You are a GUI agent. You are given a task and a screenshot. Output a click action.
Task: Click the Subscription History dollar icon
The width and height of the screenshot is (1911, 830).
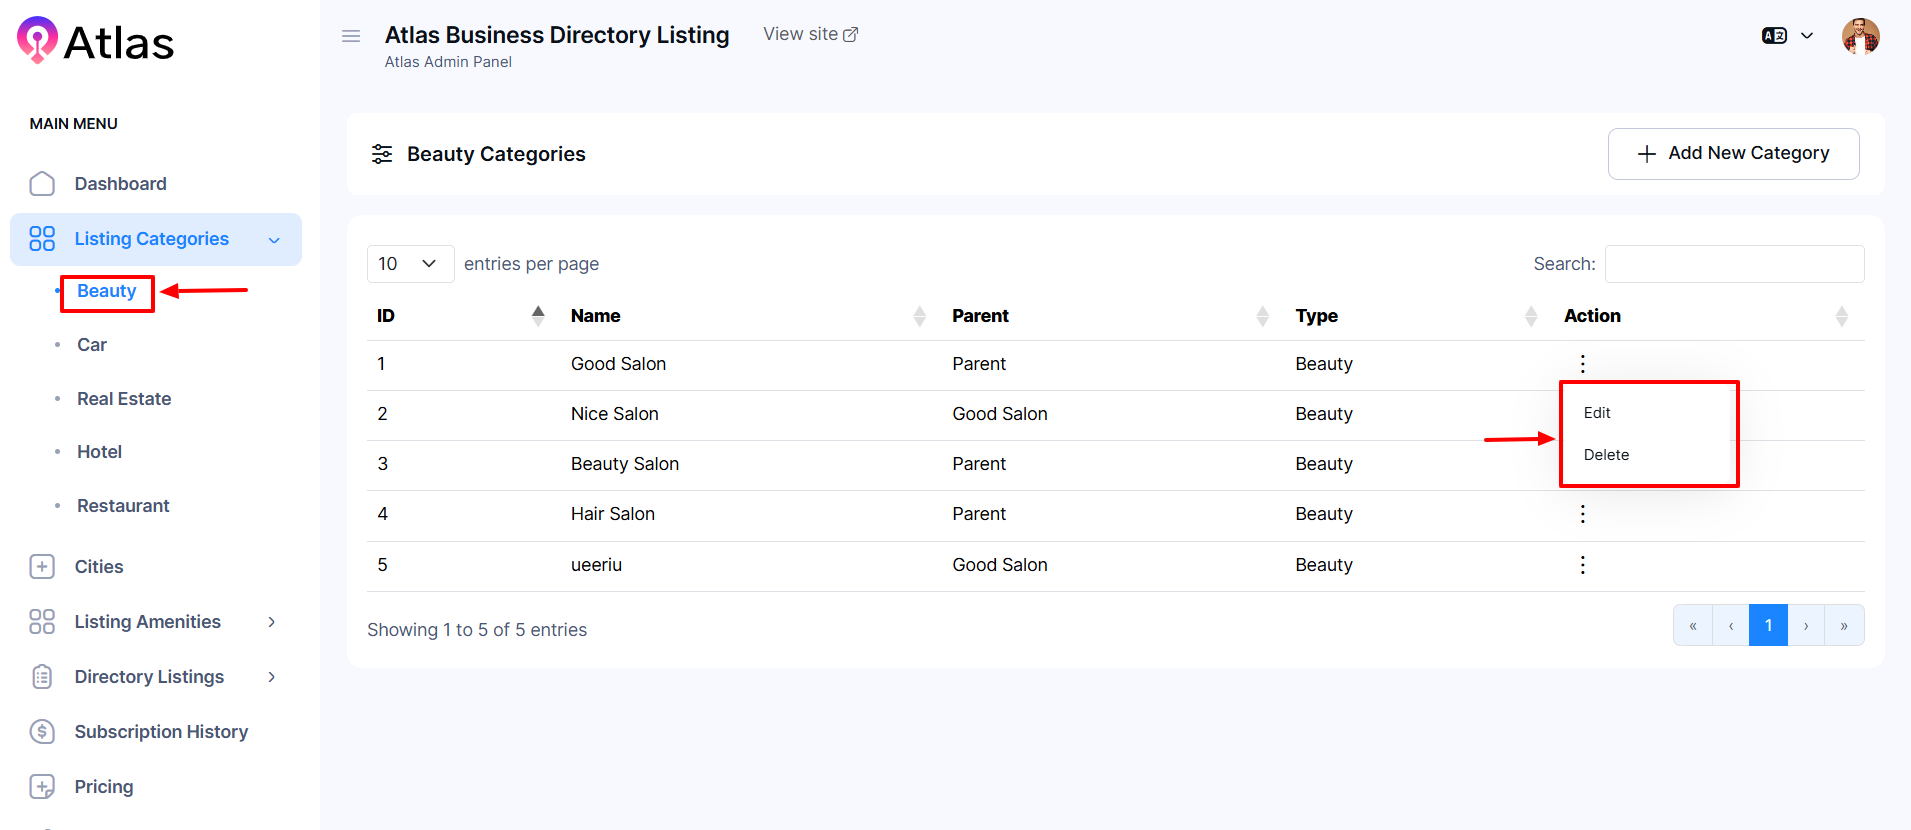[42, 732]
